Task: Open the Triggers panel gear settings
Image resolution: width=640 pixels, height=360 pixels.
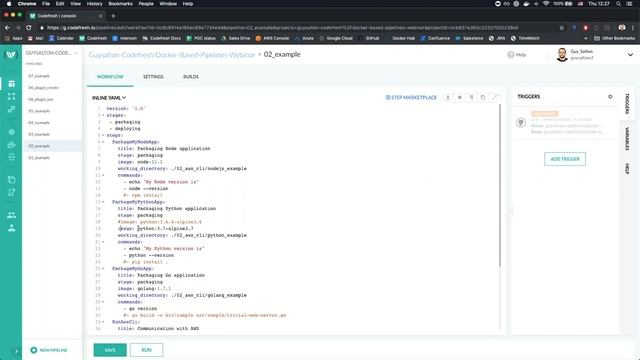Action: 610,97
